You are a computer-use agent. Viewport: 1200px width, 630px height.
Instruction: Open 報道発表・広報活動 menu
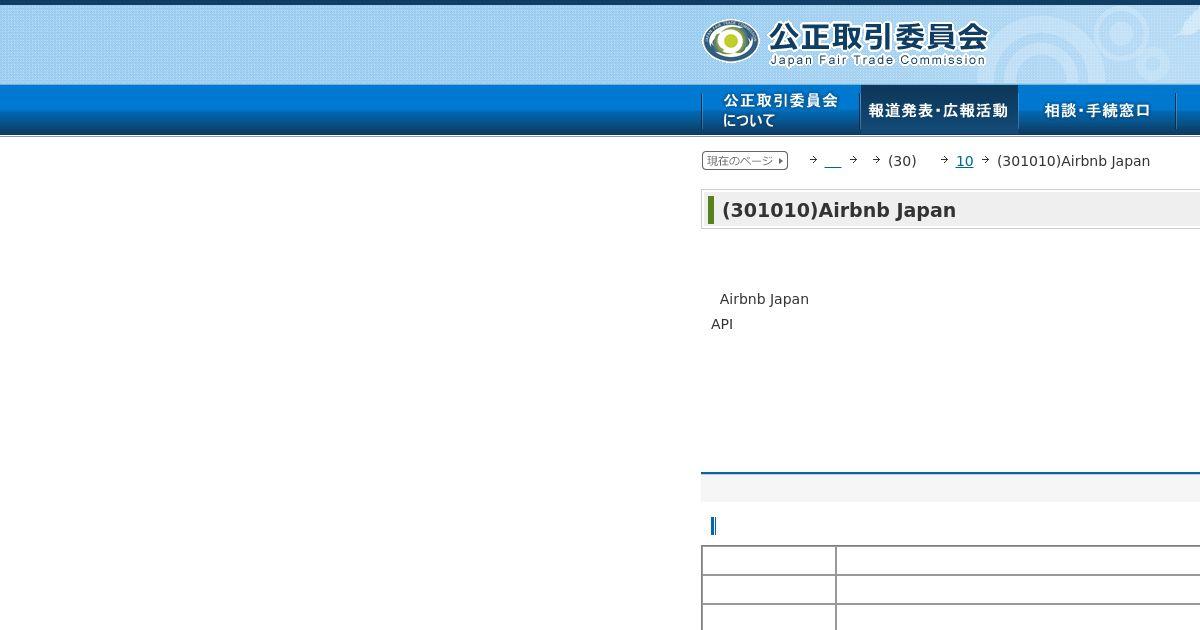(x=939, y=110)
